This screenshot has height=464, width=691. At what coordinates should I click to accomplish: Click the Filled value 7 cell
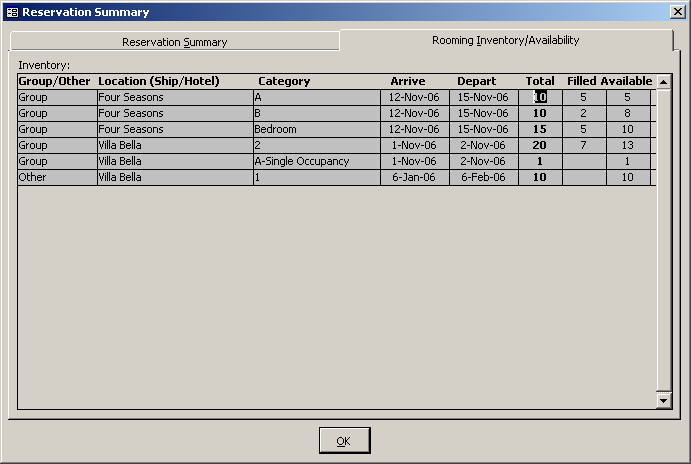tap(583, 146)
